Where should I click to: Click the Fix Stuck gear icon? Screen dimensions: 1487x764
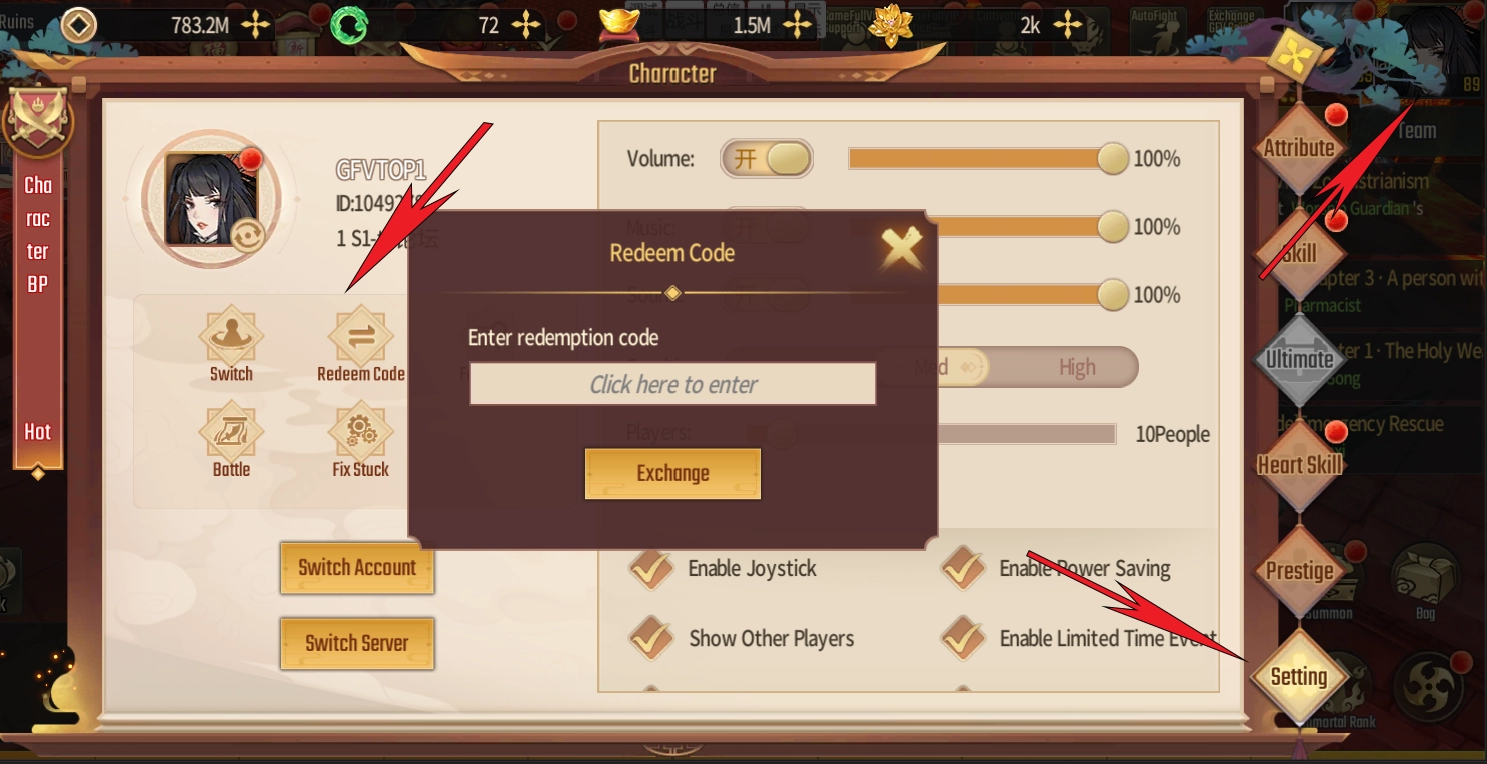pyautogui.click(x=361, y=431)
